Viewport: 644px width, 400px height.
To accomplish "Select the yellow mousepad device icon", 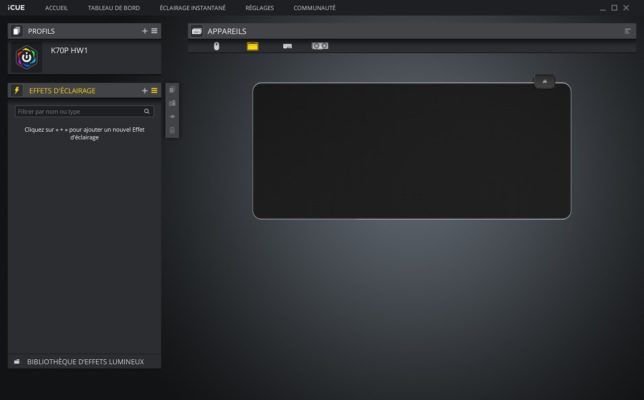I will pyautogui.click(x=253, y=46).
